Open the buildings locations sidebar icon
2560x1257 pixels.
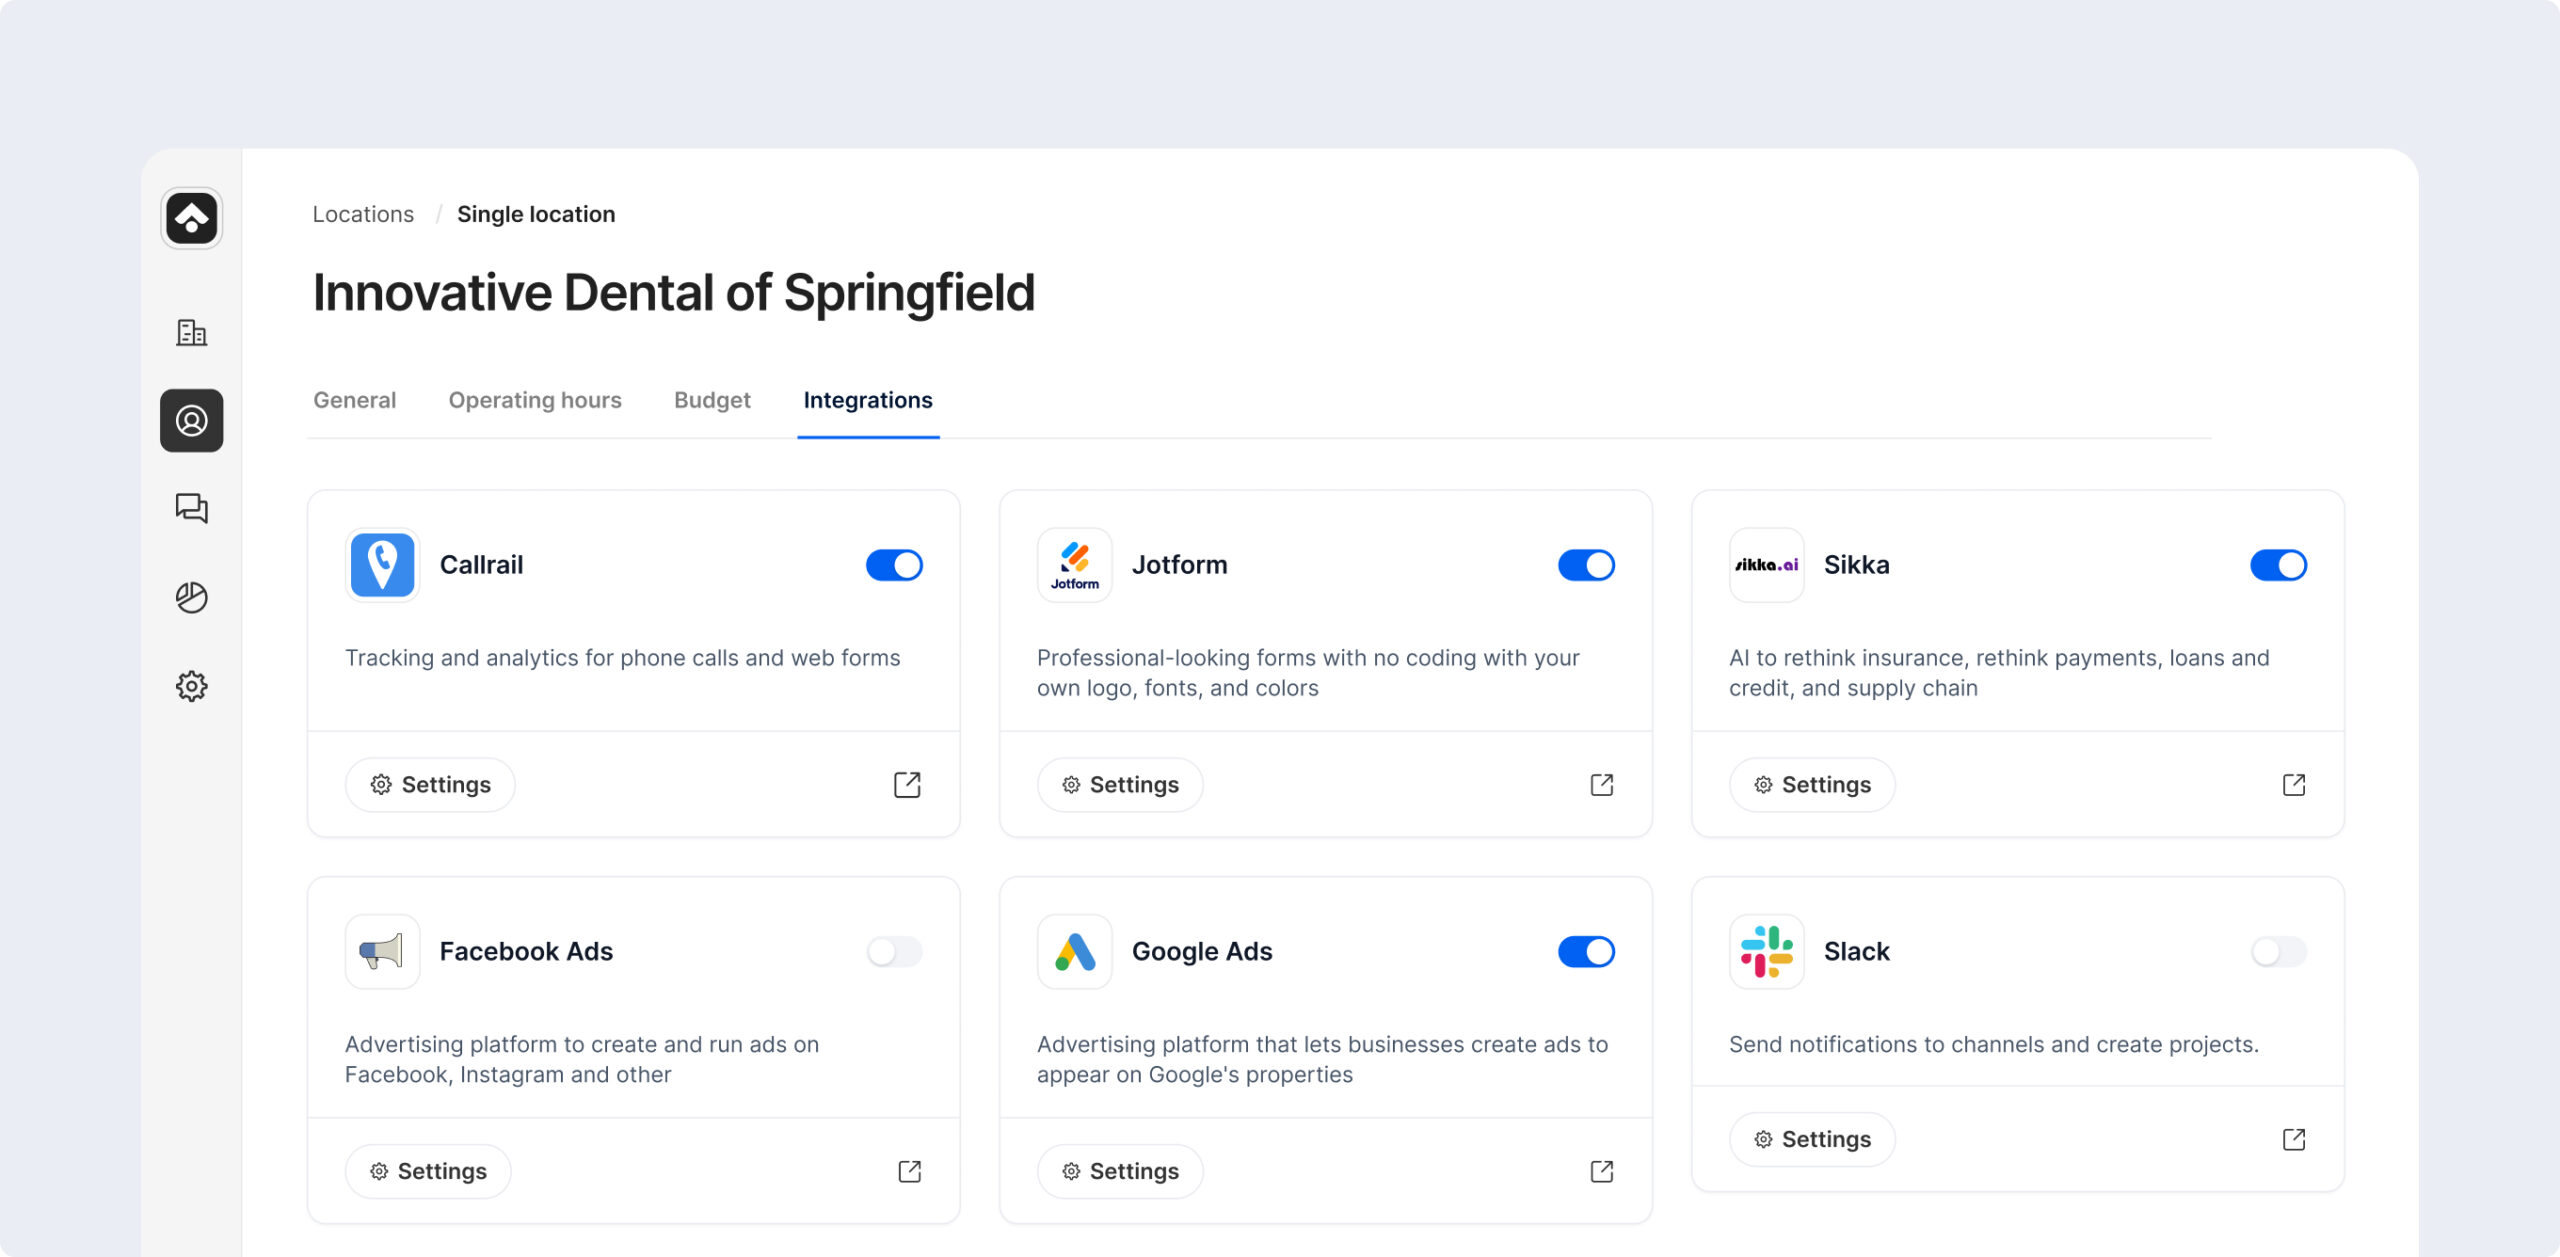coord(191,332)
